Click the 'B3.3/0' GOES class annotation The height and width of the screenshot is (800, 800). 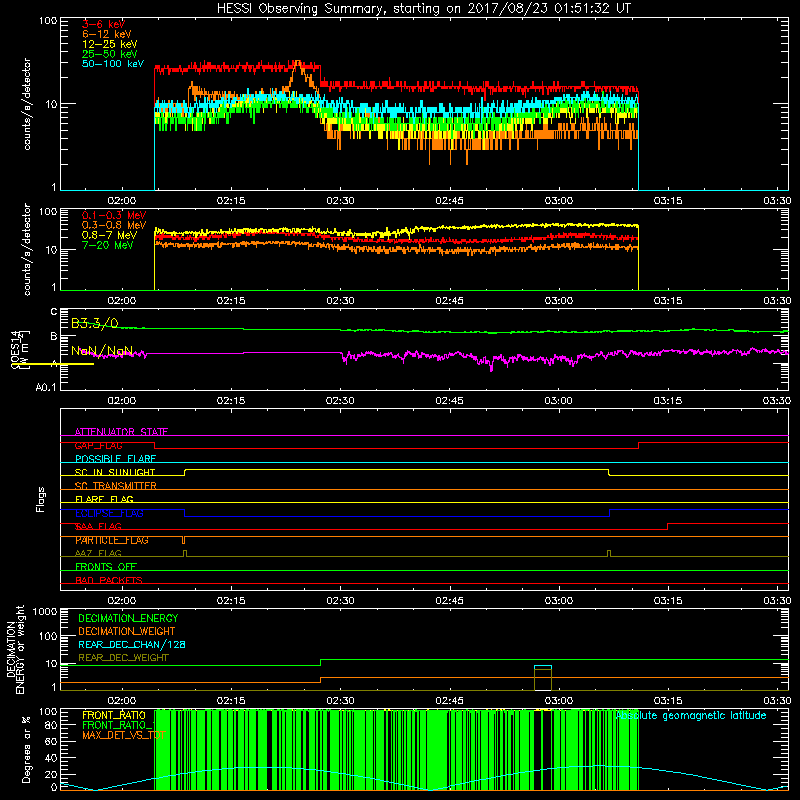[94, 323]
